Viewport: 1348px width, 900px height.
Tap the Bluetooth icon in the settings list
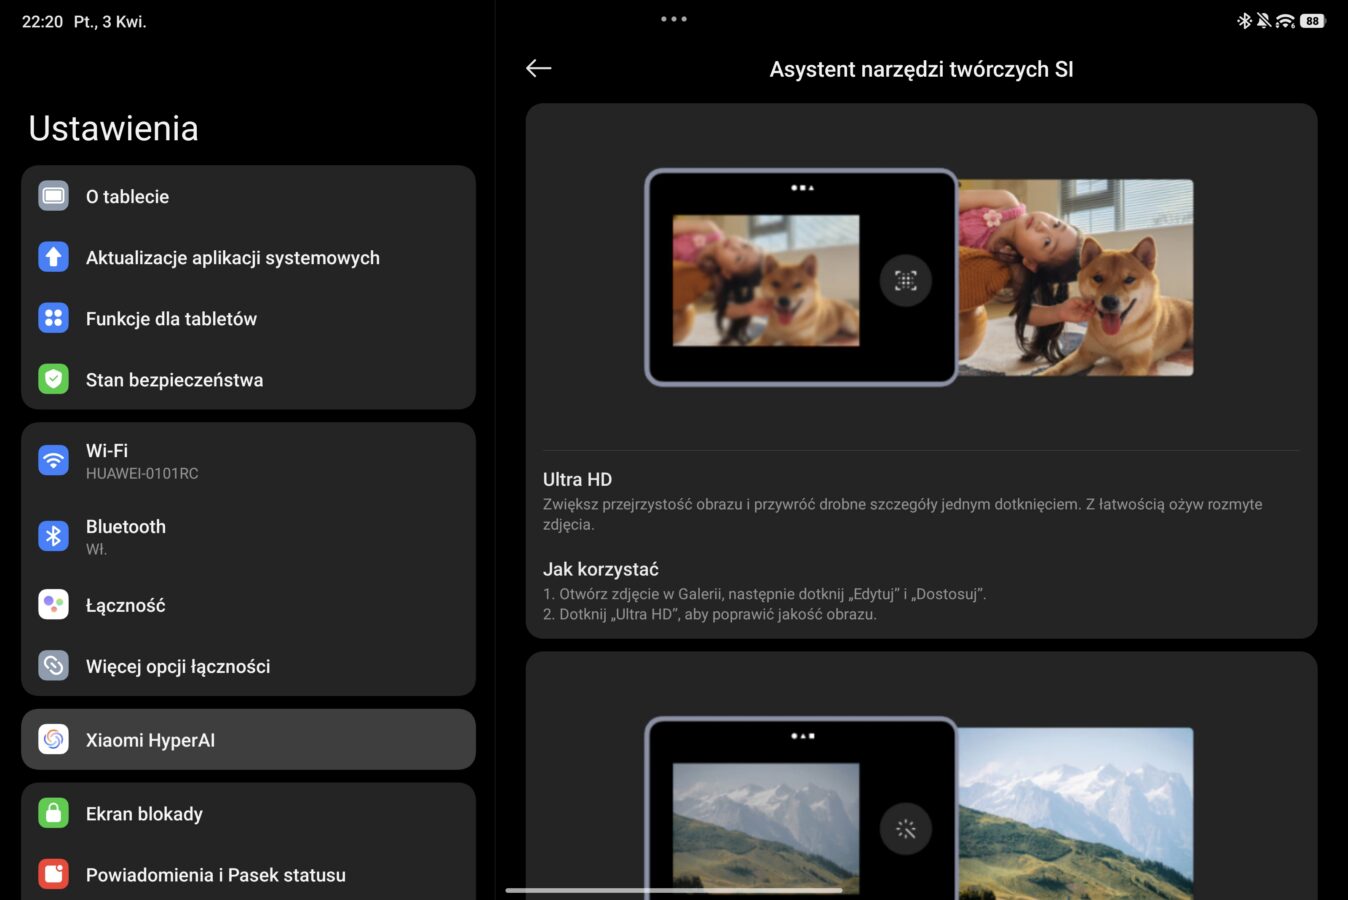click(54, 536)
